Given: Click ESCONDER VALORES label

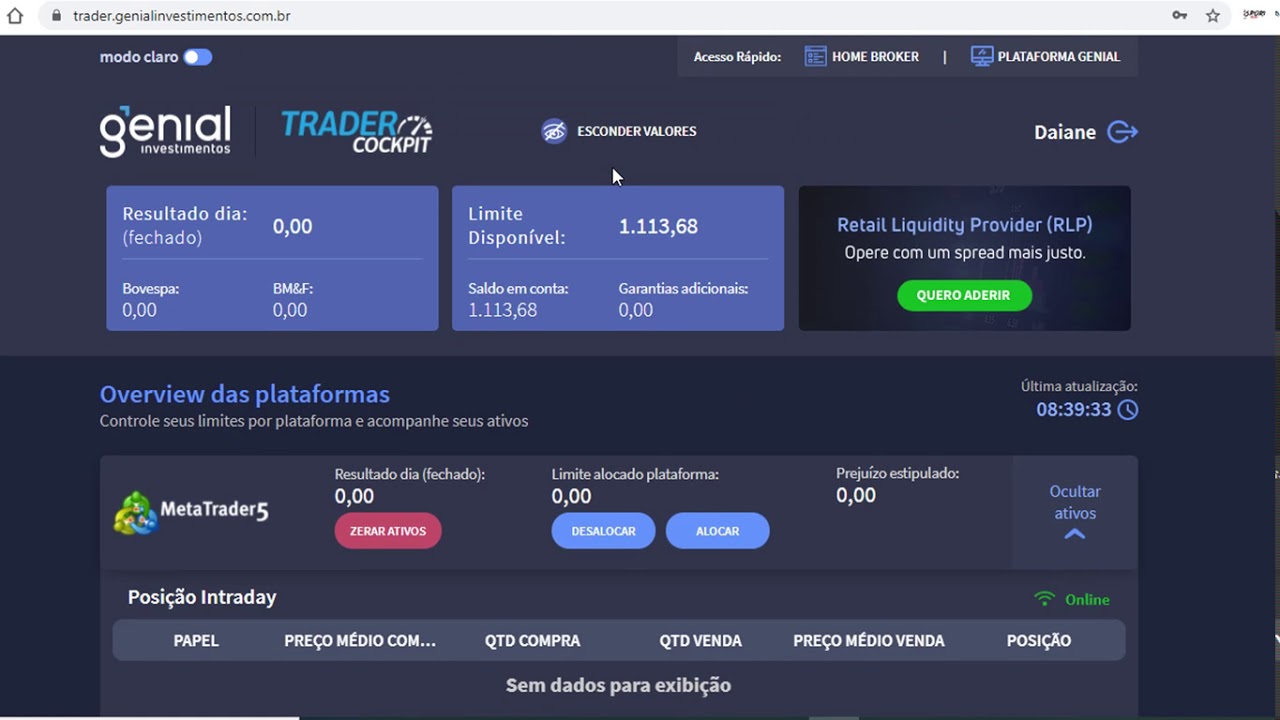Looking at the screenshot, I should pos(636,131).
